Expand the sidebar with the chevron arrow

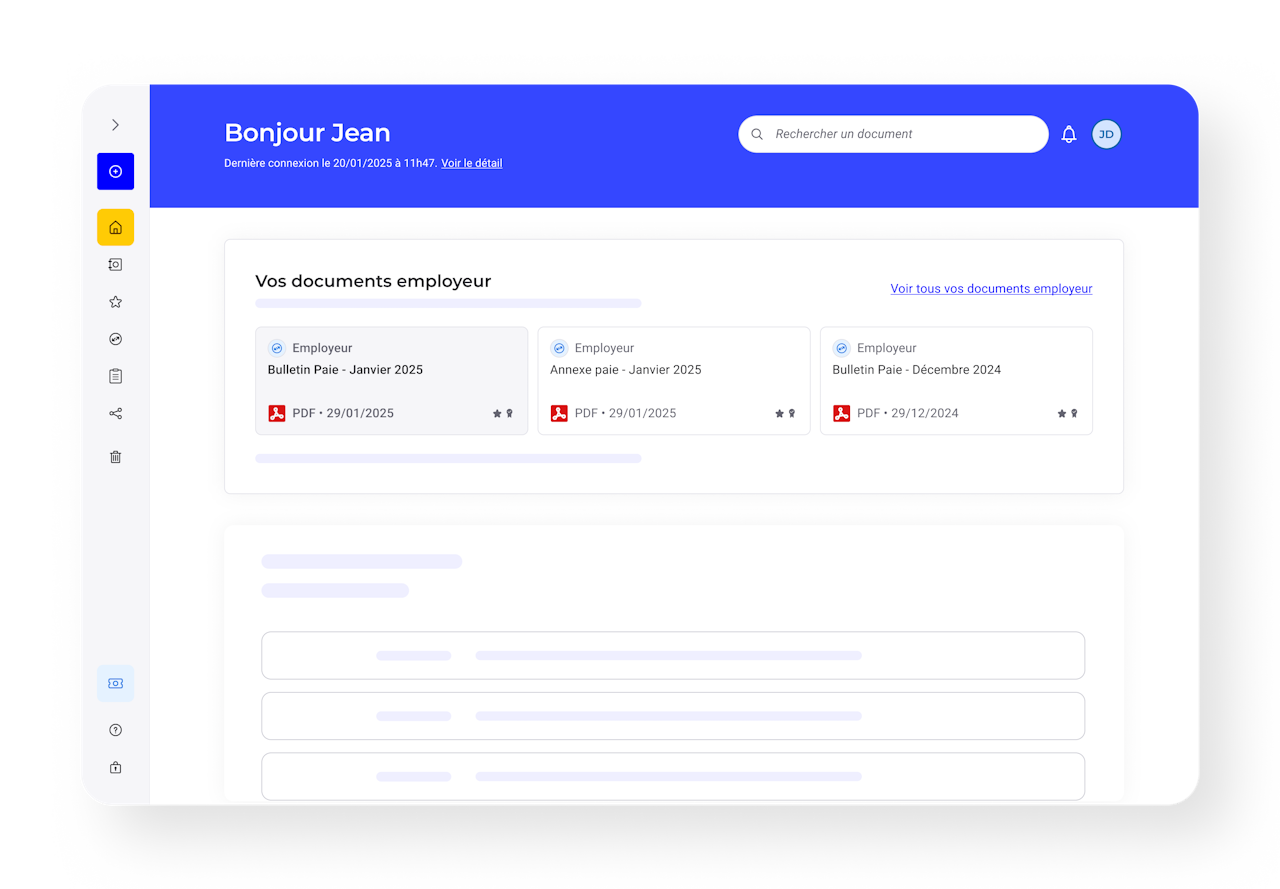click(x=115, y=125)
